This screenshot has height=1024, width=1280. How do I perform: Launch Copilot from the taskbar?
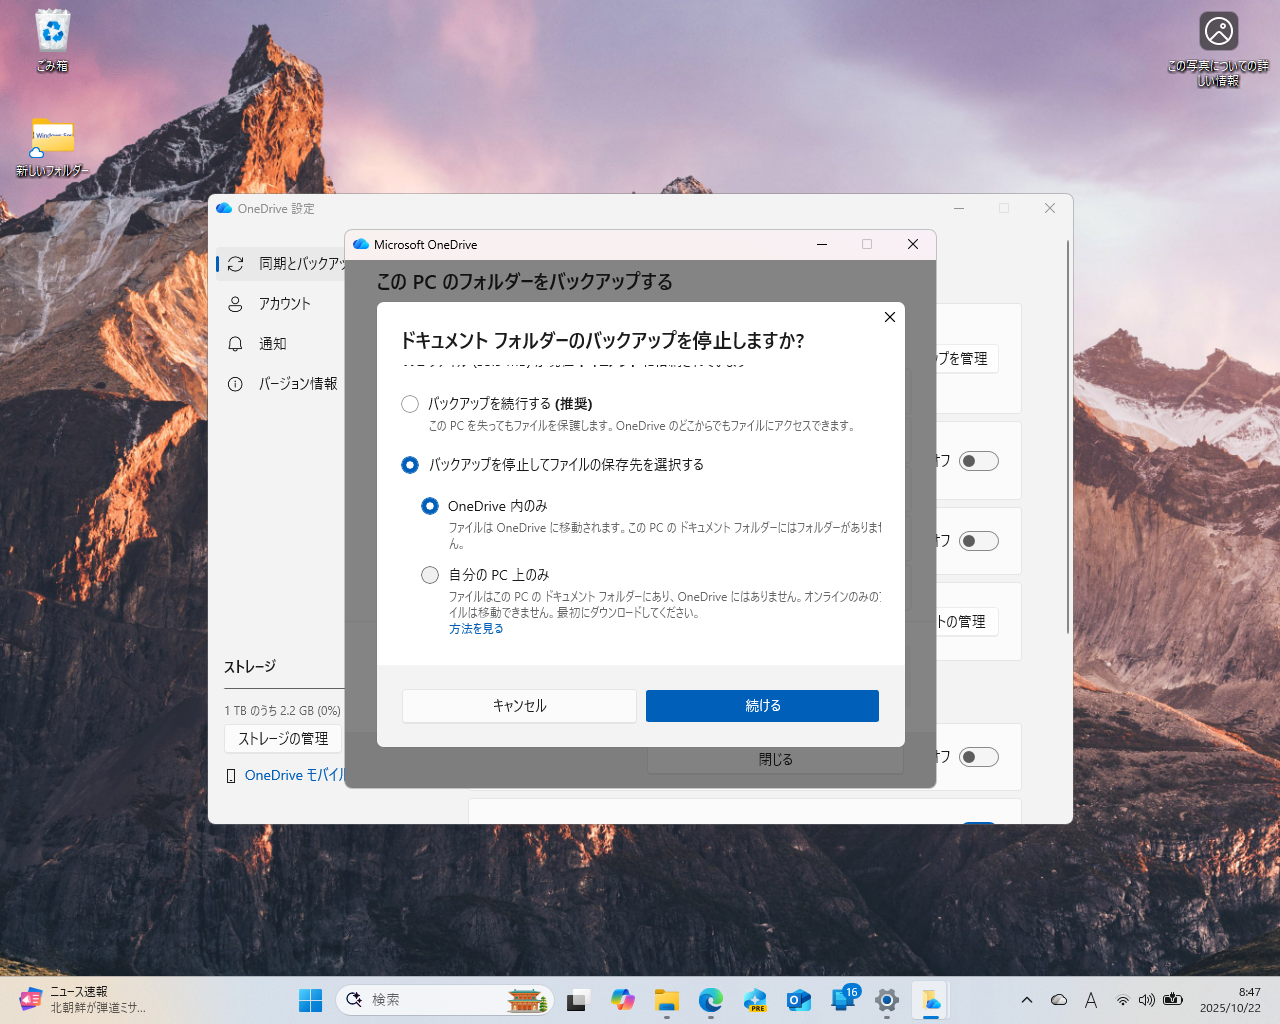(622, 1000)
